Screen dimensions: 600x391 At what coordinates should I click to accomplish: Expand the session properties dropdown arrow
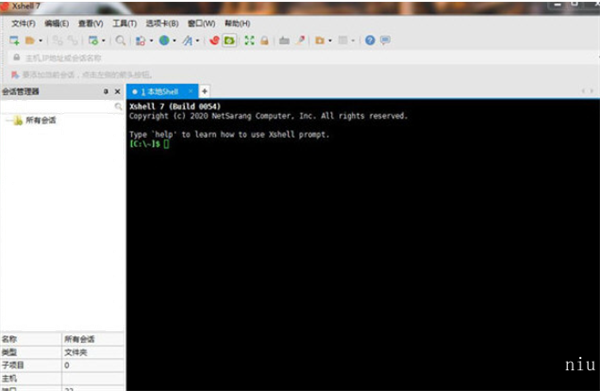(x=104, y=41)
